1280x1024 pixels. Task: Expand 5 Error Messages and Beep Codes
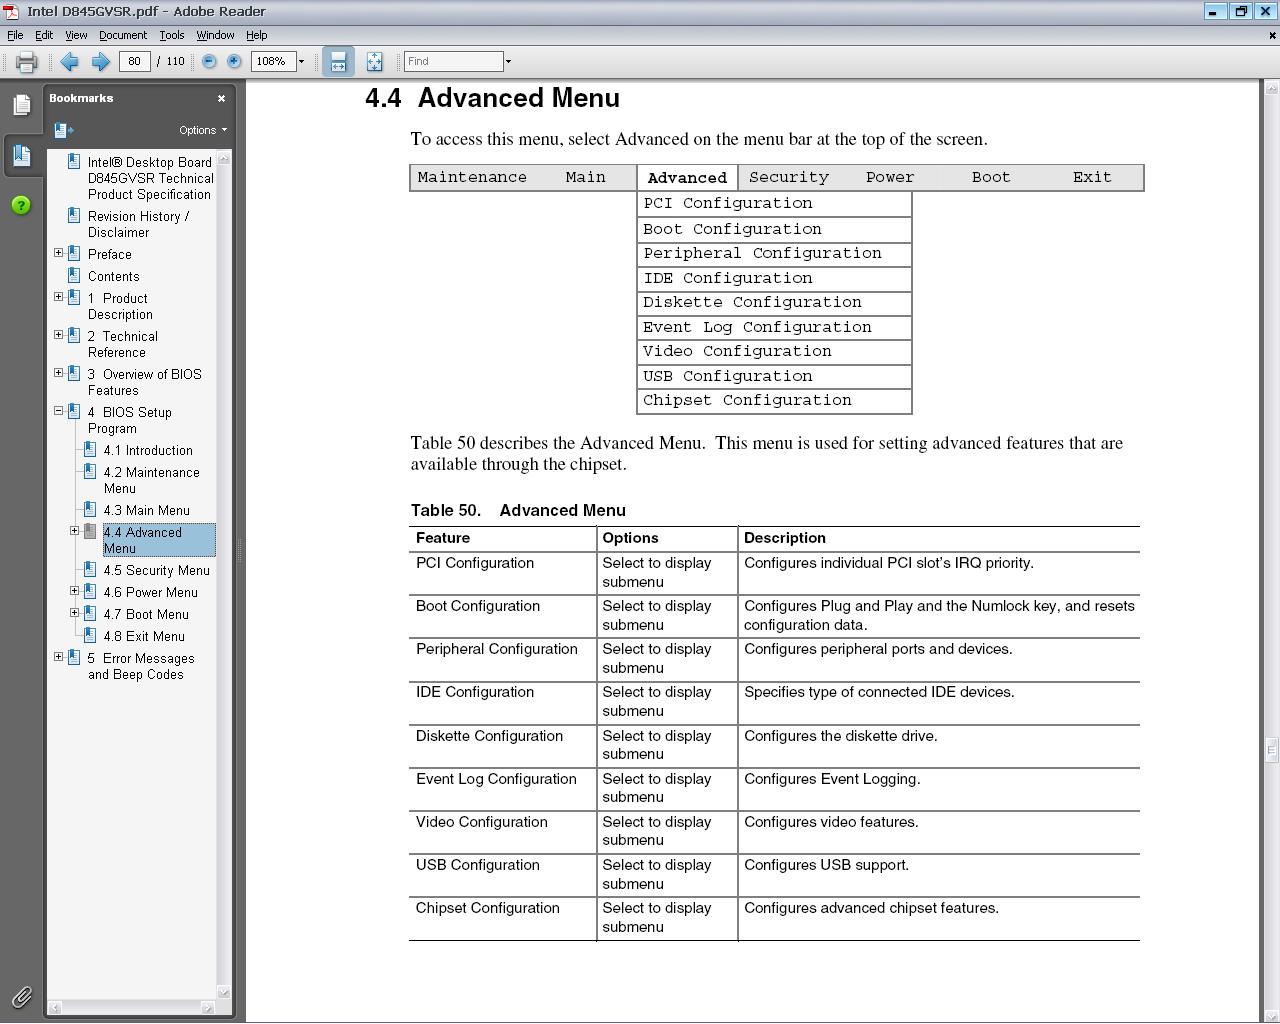point(58,657)
